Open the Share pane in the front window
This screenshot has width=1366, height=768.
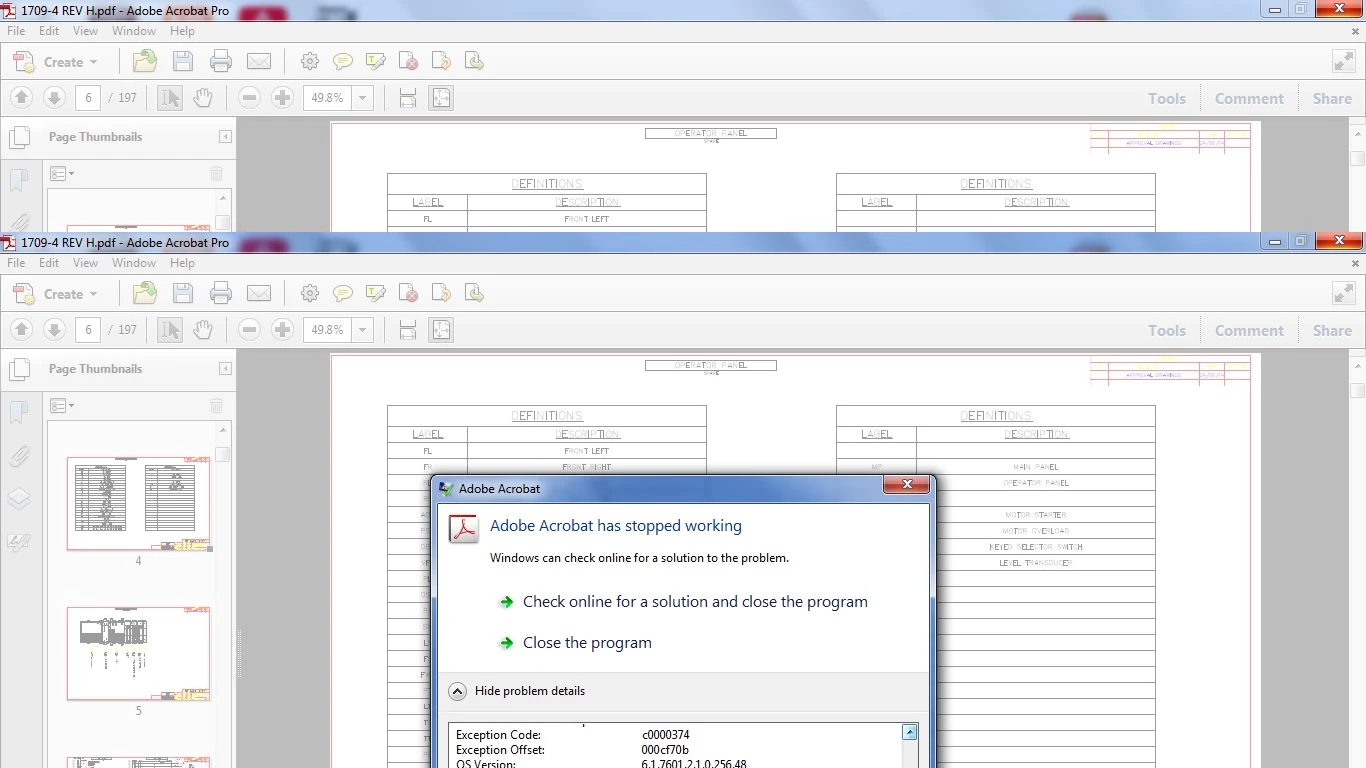[x=1332, y=330]
